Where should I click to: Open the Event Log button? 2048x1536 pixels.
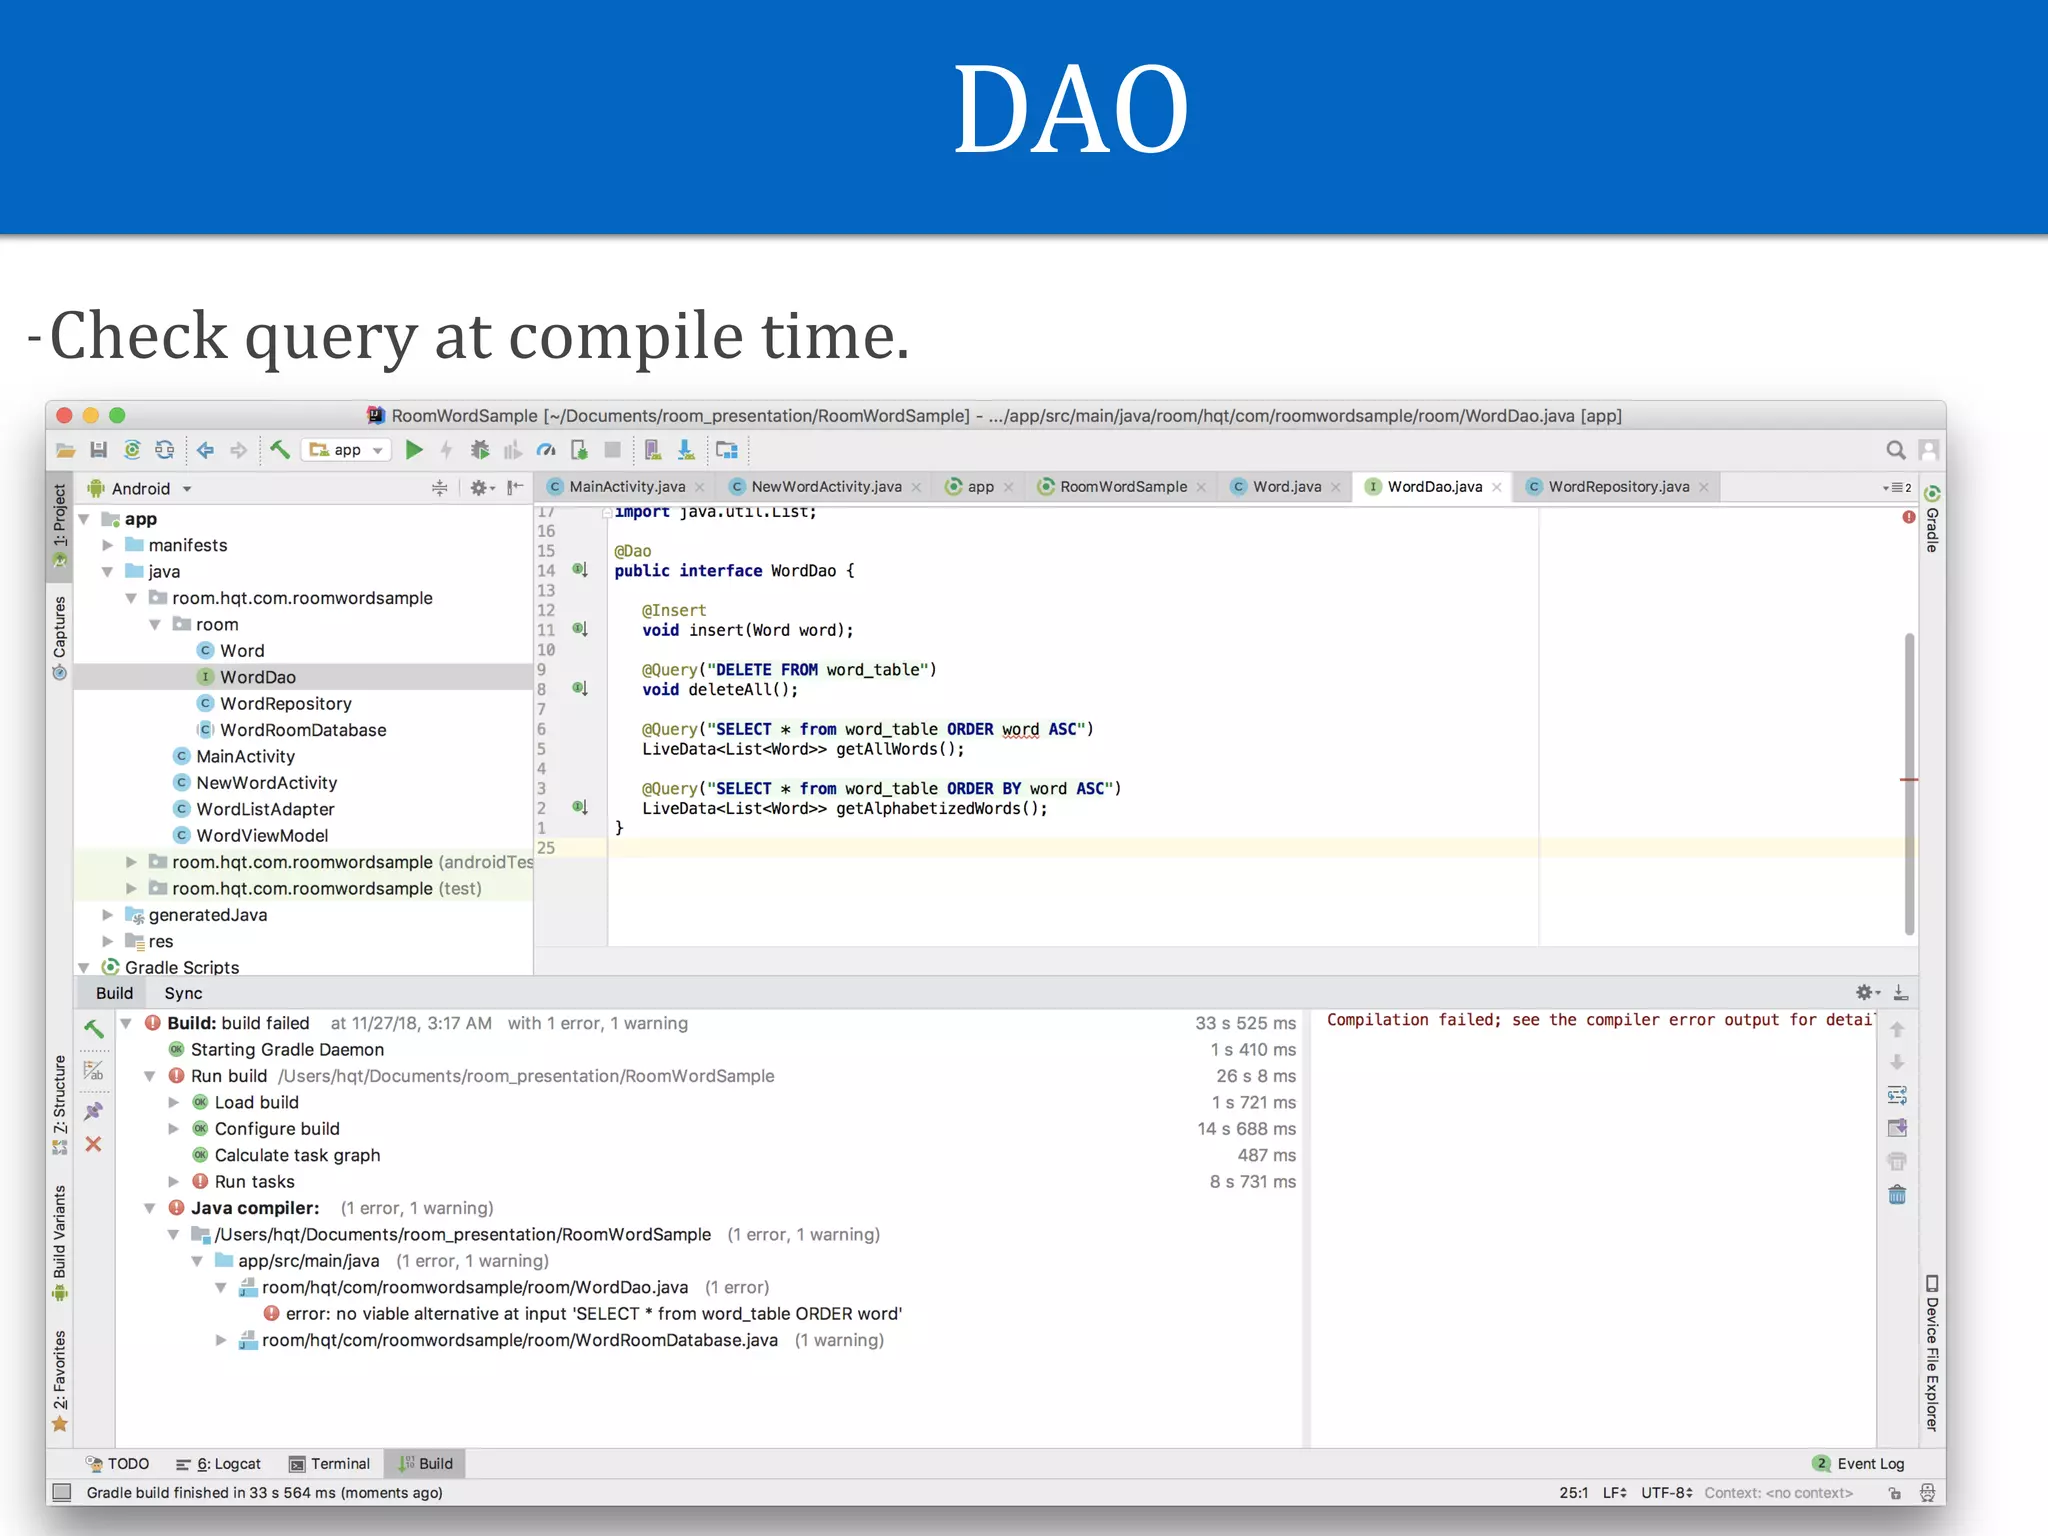[1859, 1464]
